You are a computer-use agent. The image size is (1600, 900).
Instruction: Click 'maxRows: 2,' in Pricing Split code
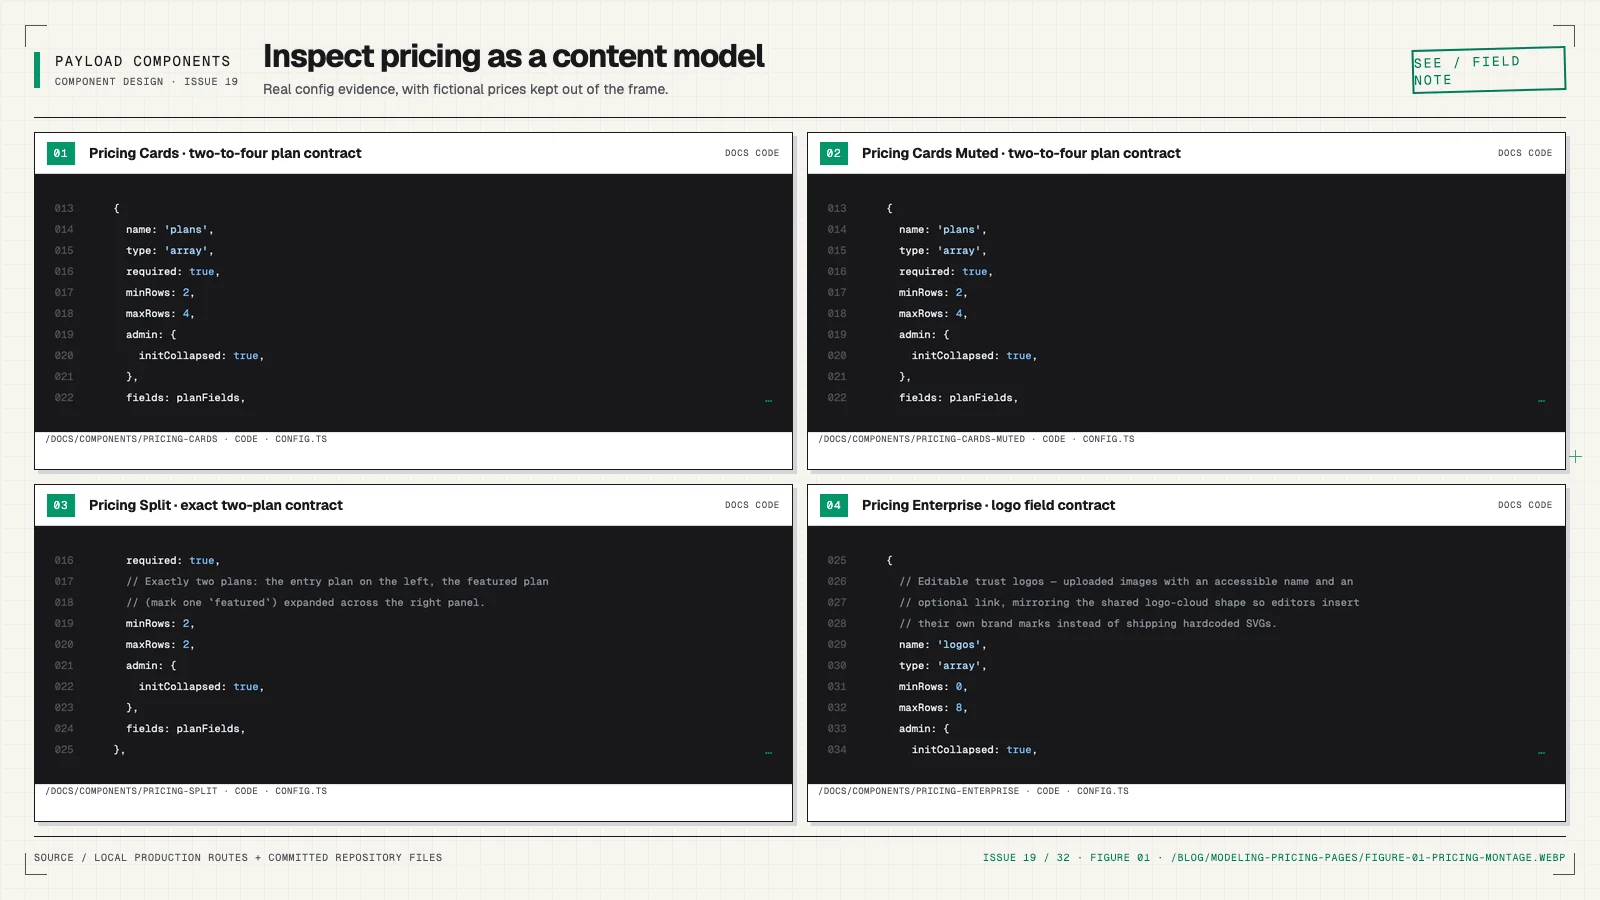point(160,645)
